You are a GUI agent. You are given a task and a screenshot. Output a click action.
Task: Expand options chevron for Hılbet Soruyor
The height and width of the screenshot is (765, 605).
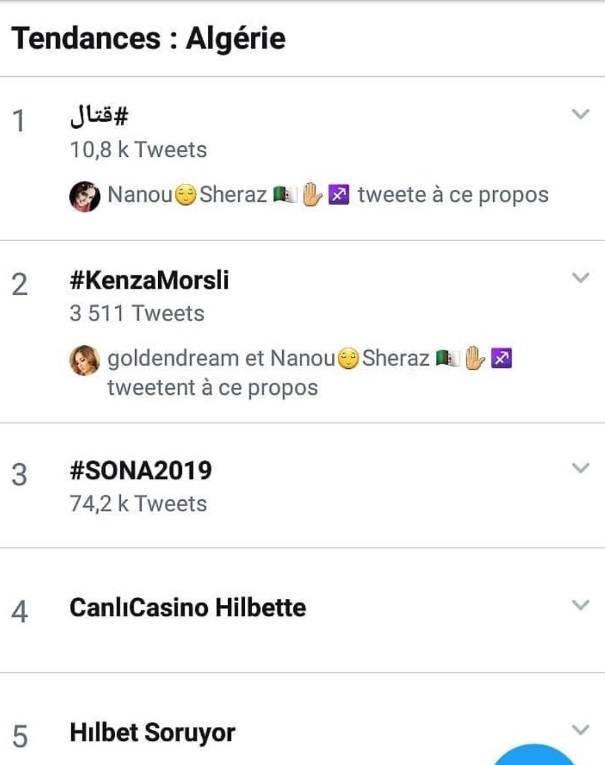click(x=580, y=730)
